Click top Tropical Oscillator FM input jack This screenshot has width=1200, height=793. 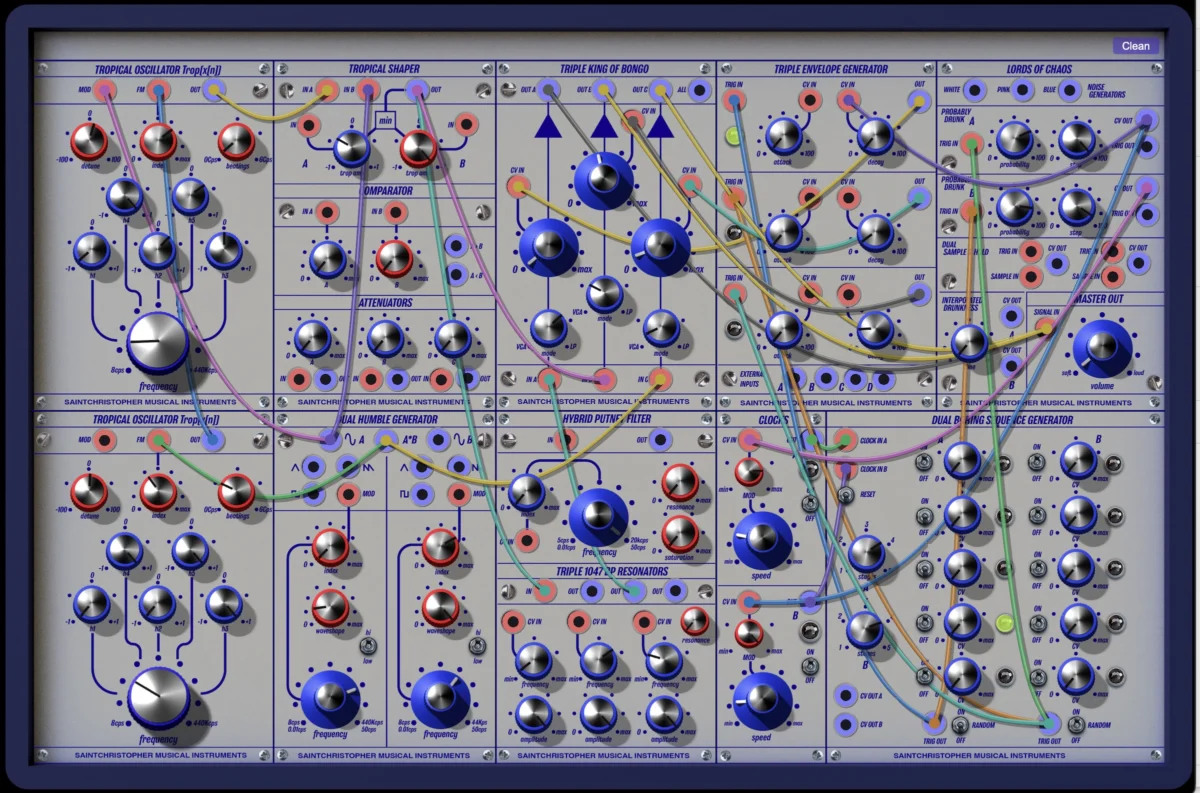coord(158,91)
